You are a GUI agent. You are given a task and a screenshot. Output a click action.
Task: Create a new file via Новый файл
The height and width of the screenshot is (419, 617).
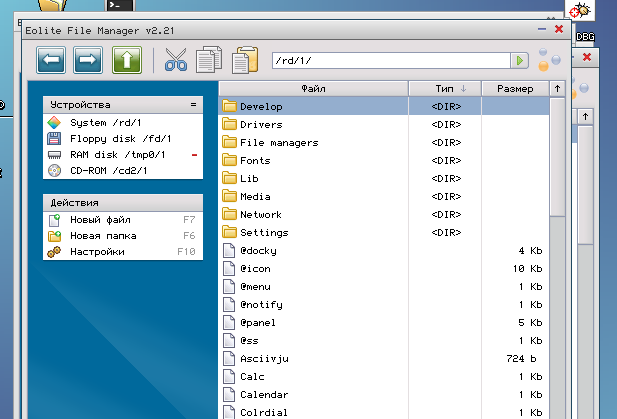point(100,219)
